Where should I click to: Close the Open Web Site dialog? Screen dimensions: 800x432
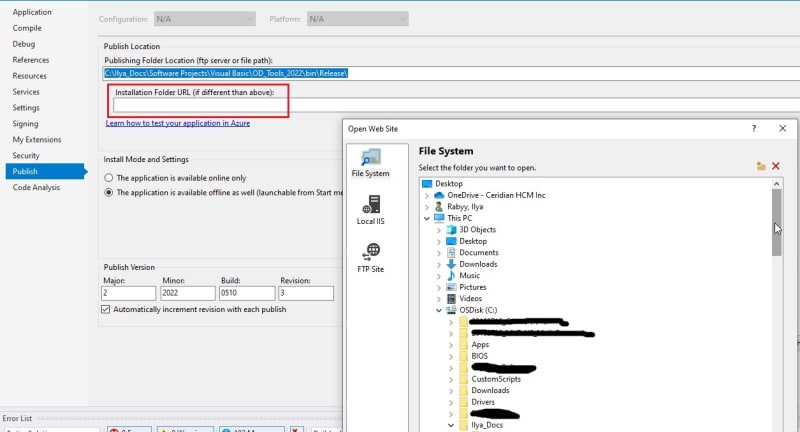pyautogui.click(x=783, y=129)
